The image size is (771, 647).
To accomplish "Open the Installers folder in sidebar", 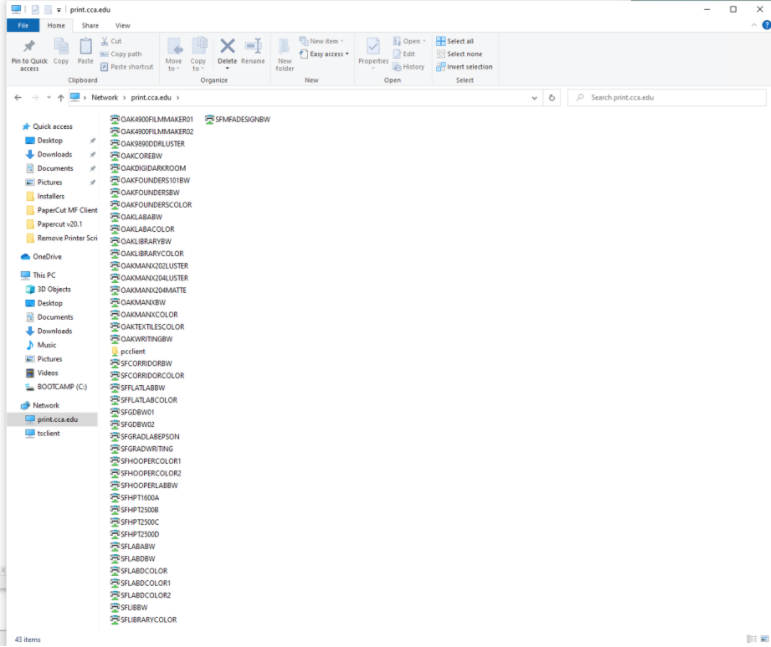I will 51,196.
